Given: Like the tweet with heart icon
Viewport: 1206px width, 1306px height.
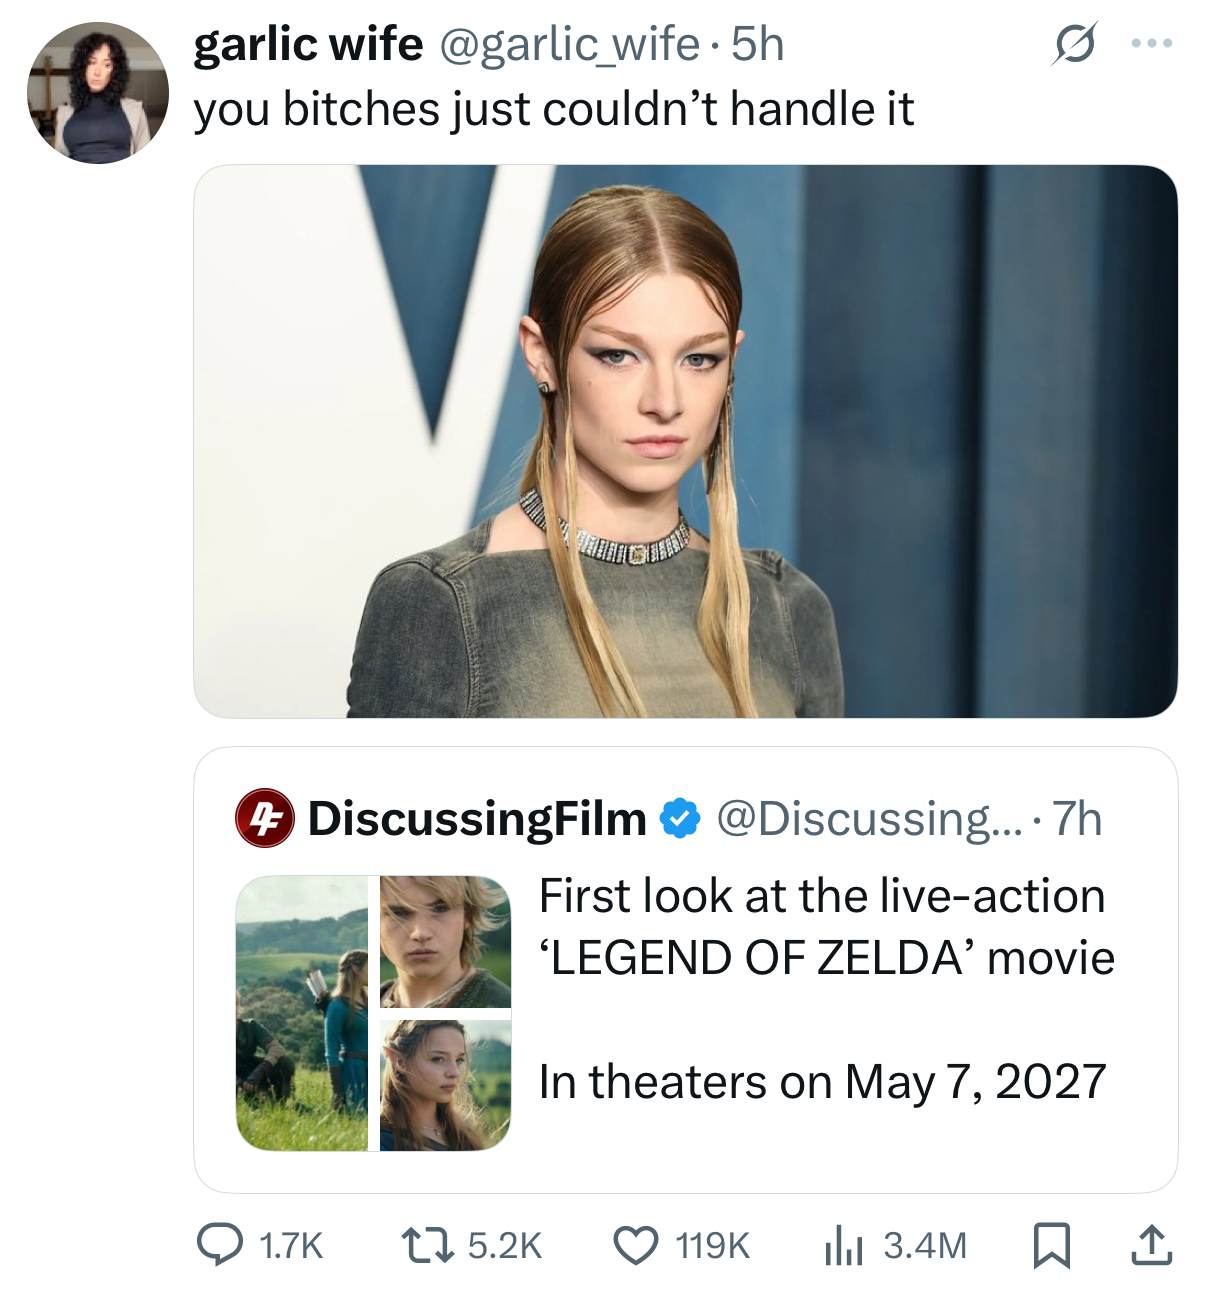Looking at the screenshot, I should (635, 1245).
